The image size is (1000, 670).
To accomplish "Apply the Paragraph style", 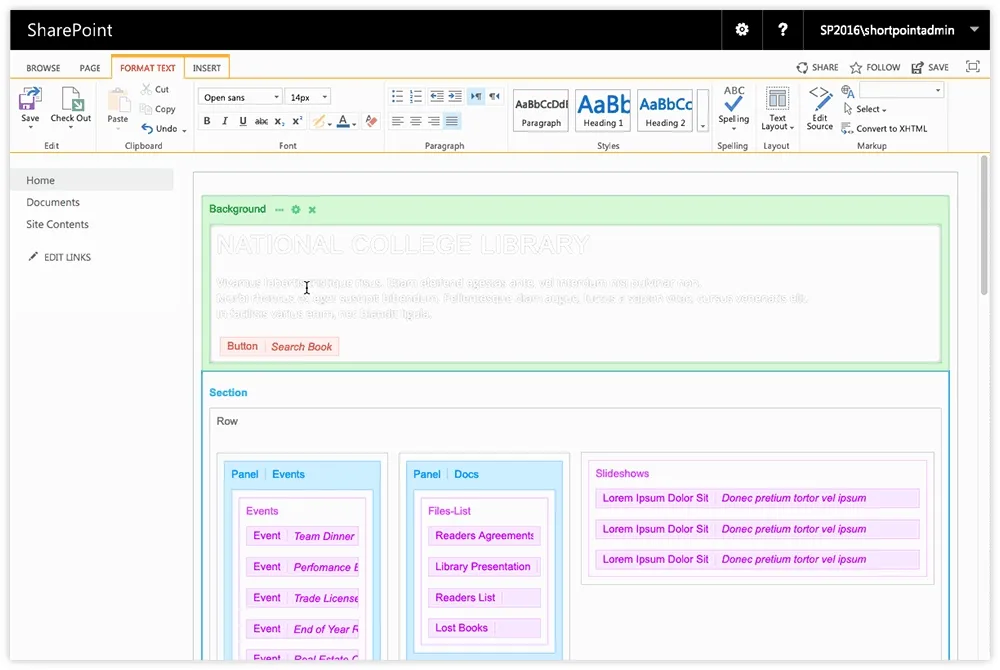I will click(x=541, y=111).
